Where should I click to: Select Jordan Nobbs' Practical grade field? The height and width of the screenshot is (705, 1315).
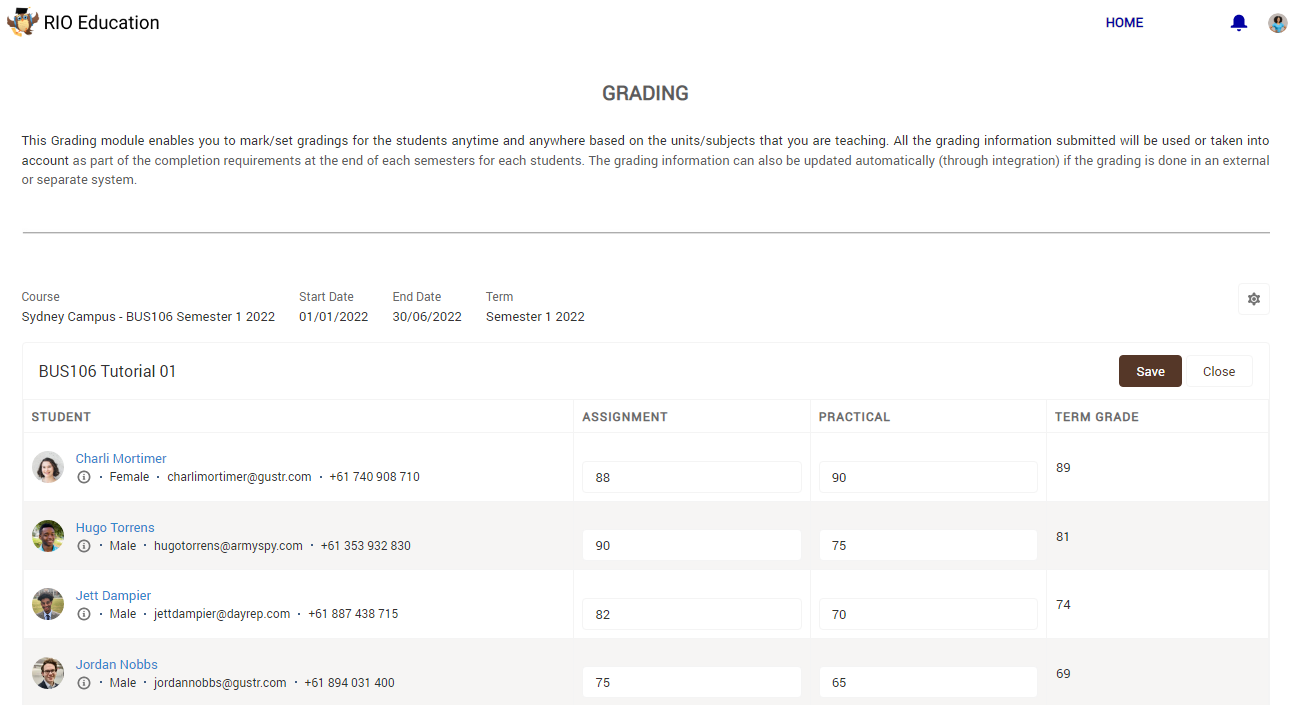(927, 683)
